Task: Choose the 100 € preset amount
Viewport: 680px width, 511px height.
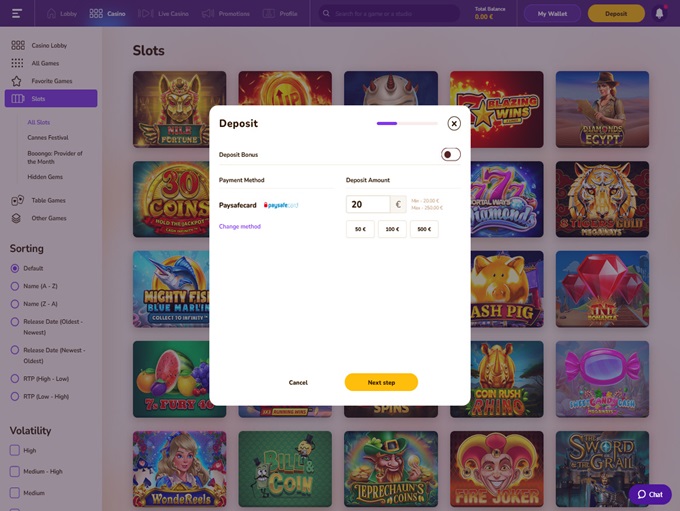Action: (x=392, y=229)
